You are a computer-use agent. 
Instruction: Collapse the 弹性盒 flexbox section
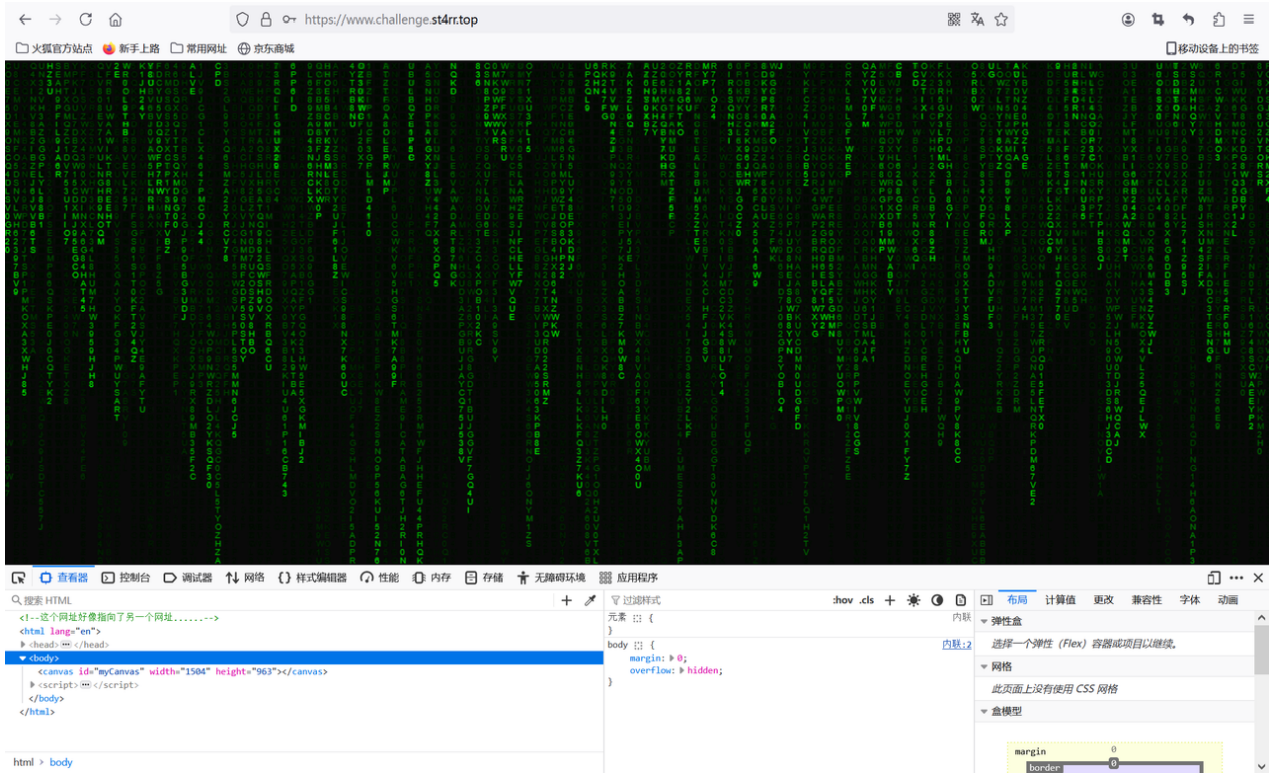pyautogui.click(x=984, y=622)
